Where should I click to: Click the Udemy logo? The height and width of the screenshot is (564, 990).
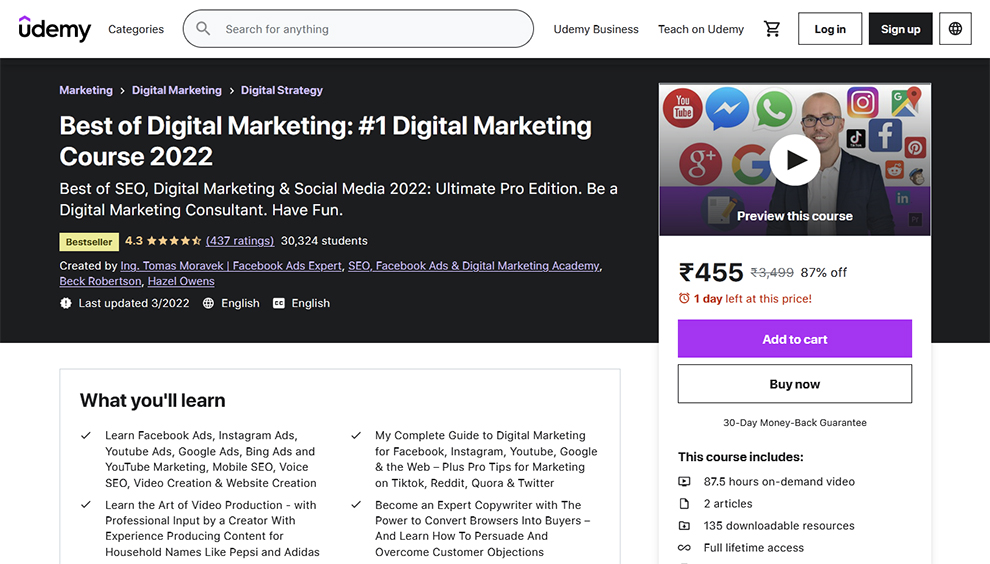(55, 29)
